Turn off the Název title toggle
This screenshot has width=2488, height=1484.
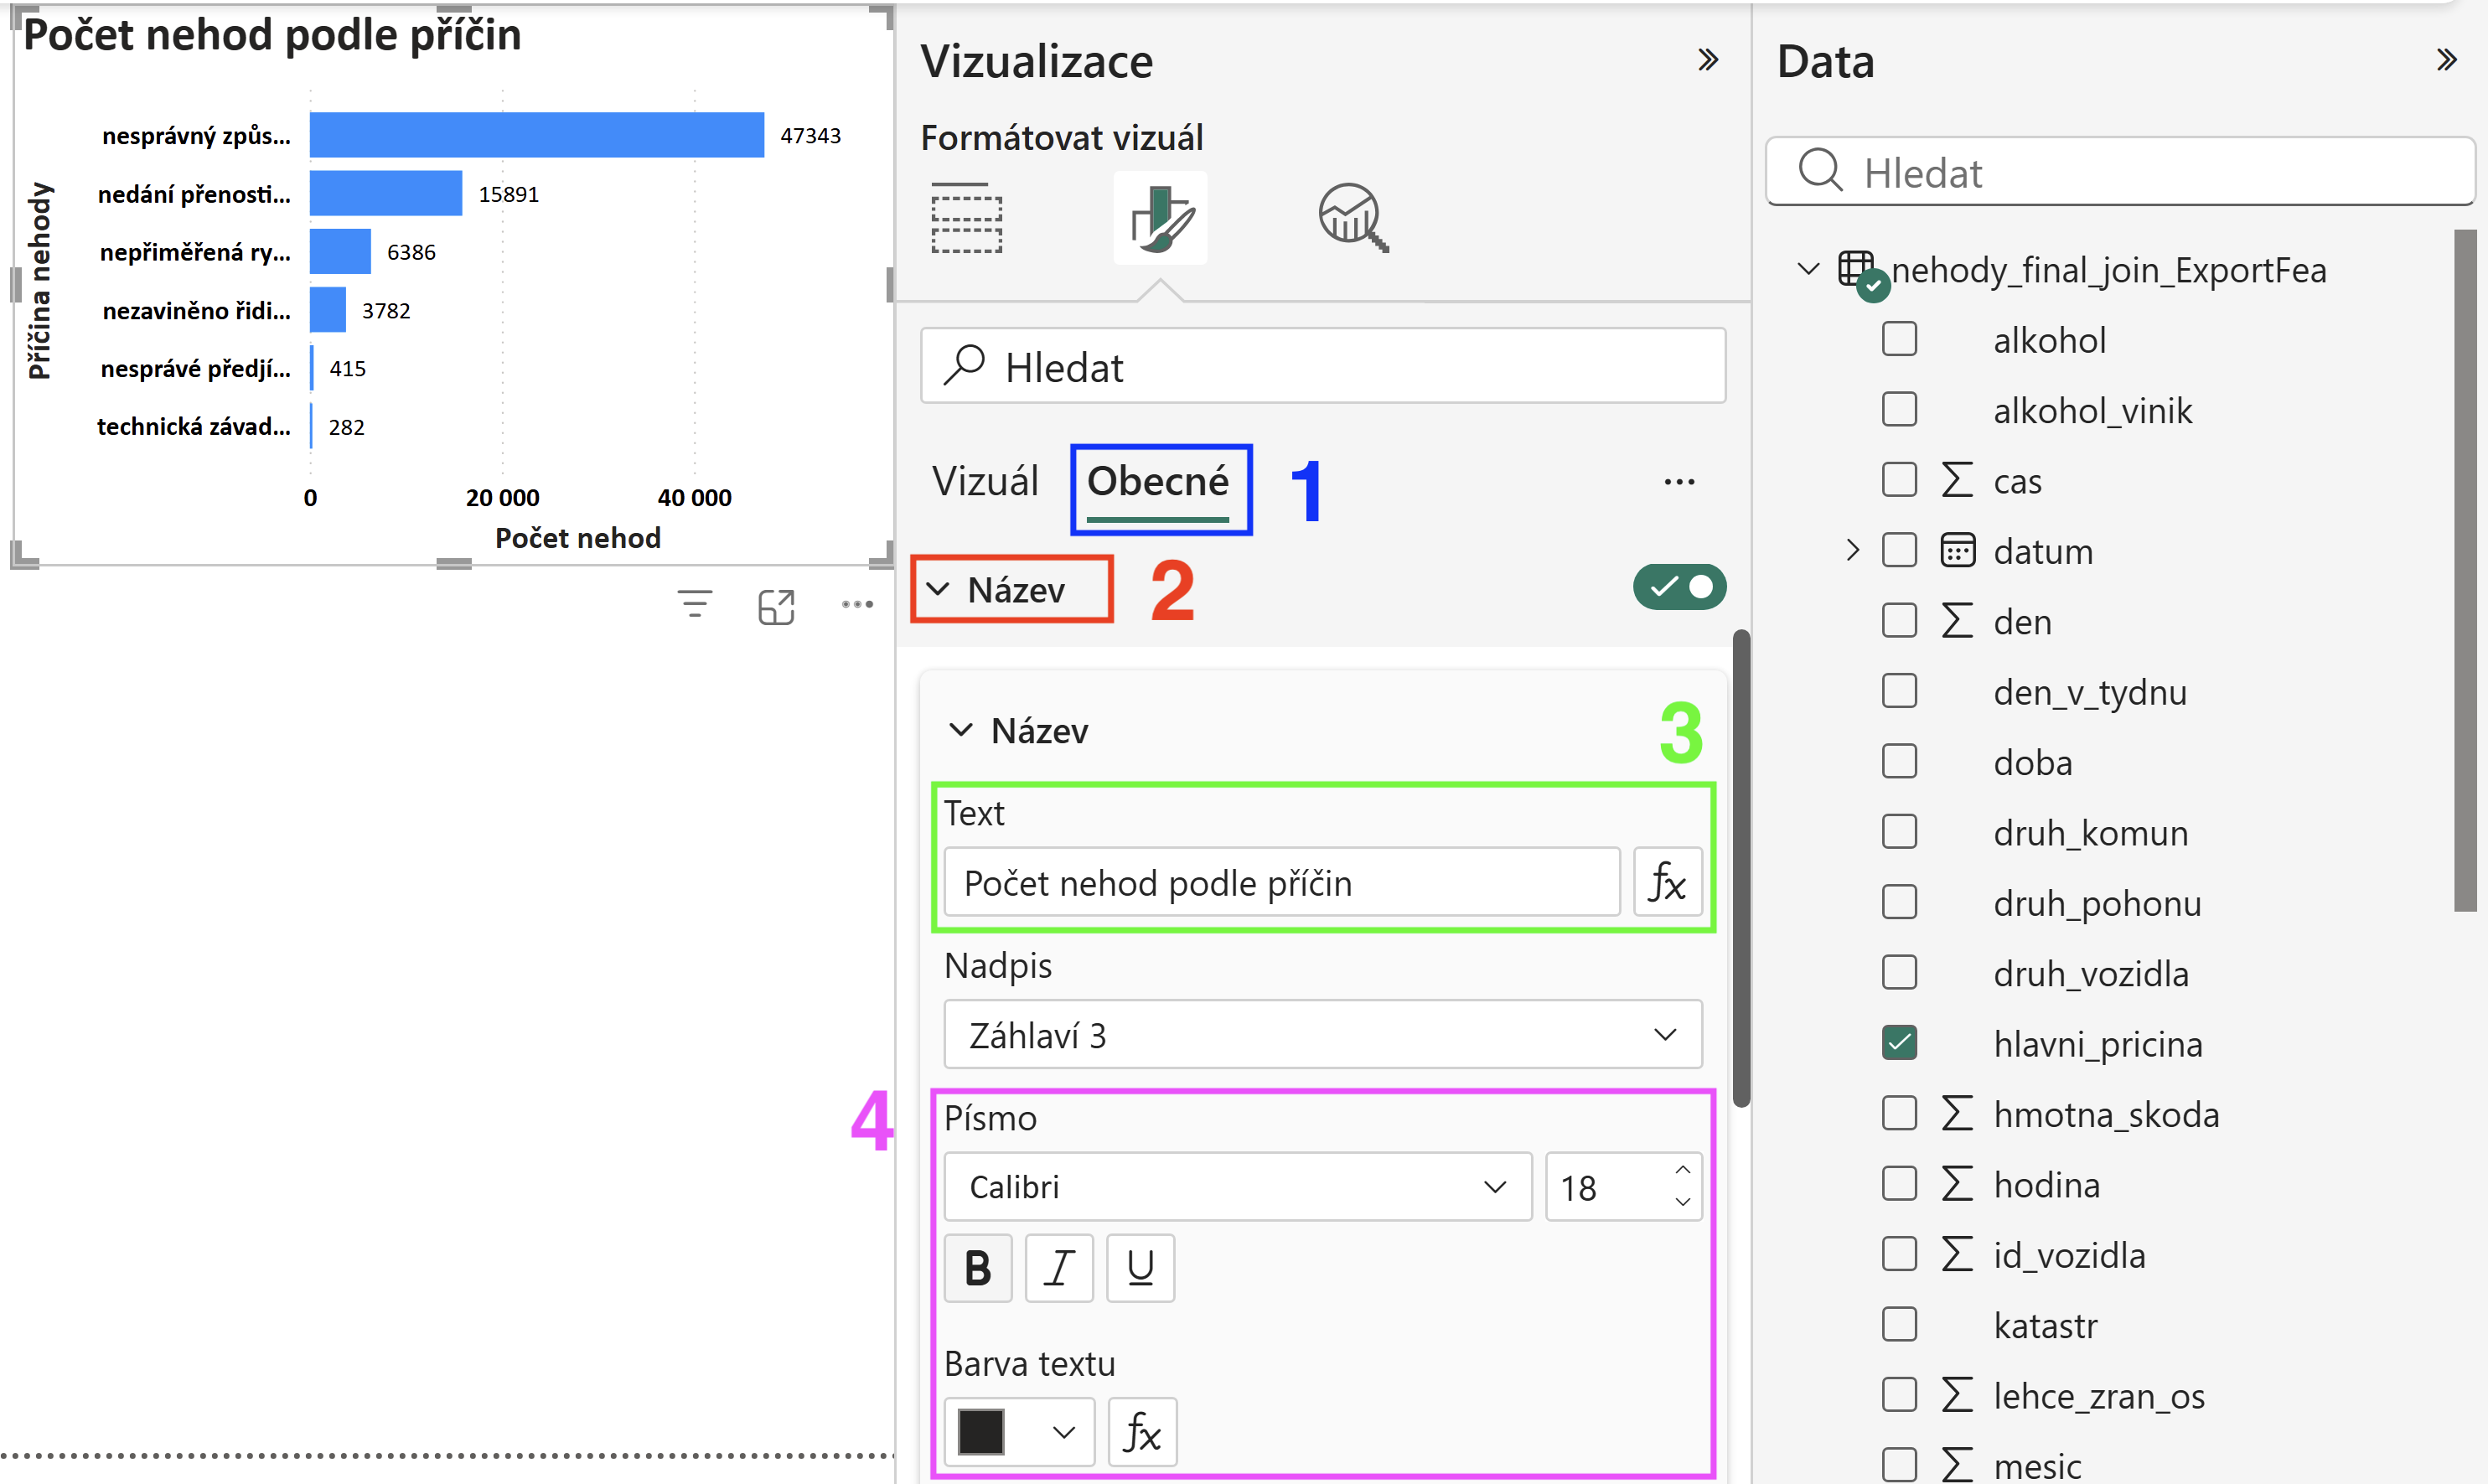click(x=1680, y=587)
